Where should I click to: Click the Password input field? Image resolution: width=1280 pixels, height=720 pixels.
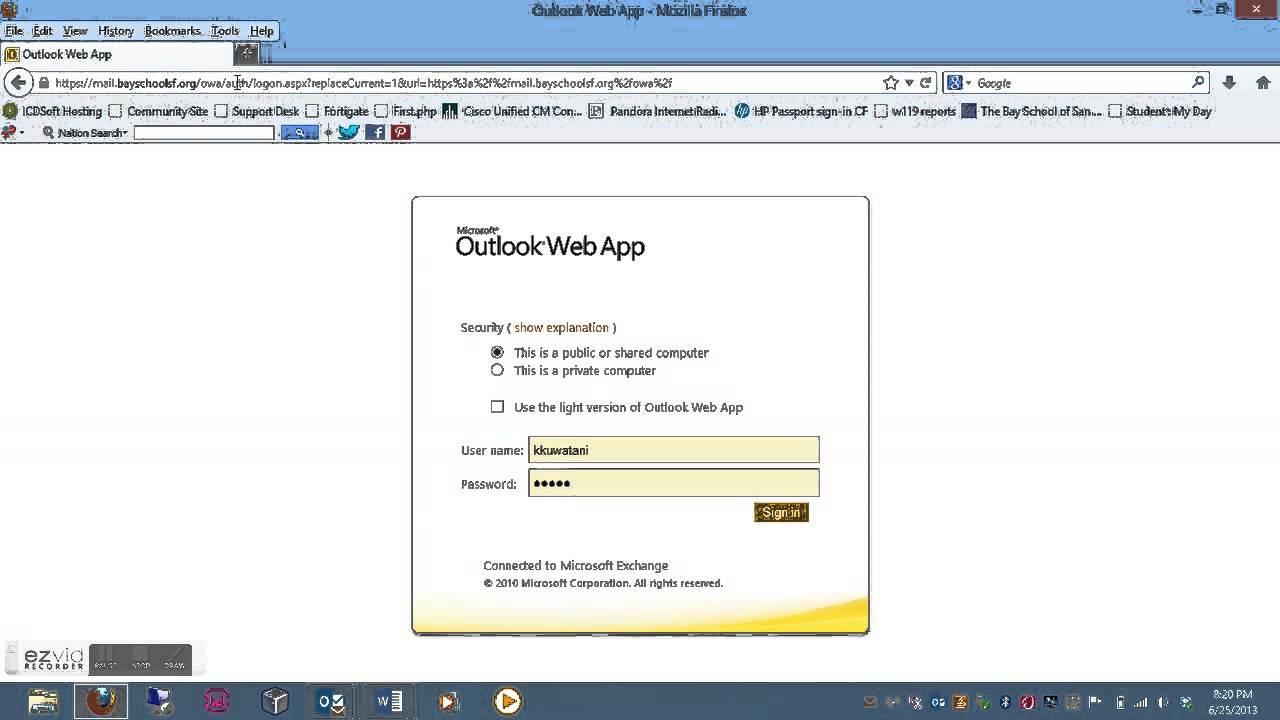coord(674,483)
